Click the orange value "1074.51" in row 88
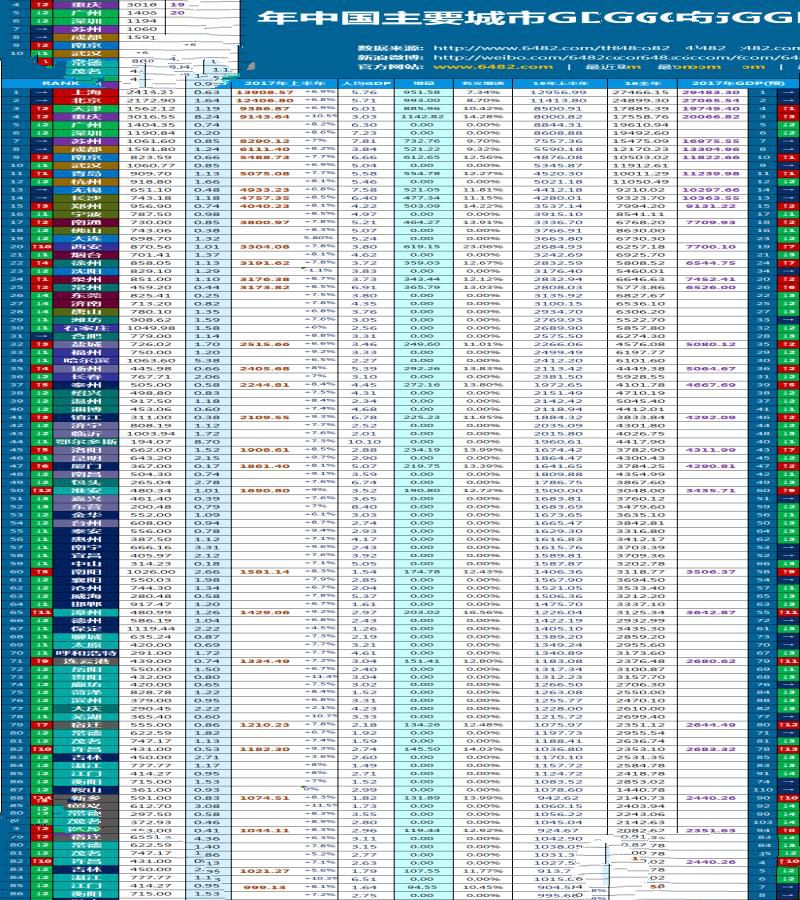This screenshot has width=800, height=900. click(265, 798)
